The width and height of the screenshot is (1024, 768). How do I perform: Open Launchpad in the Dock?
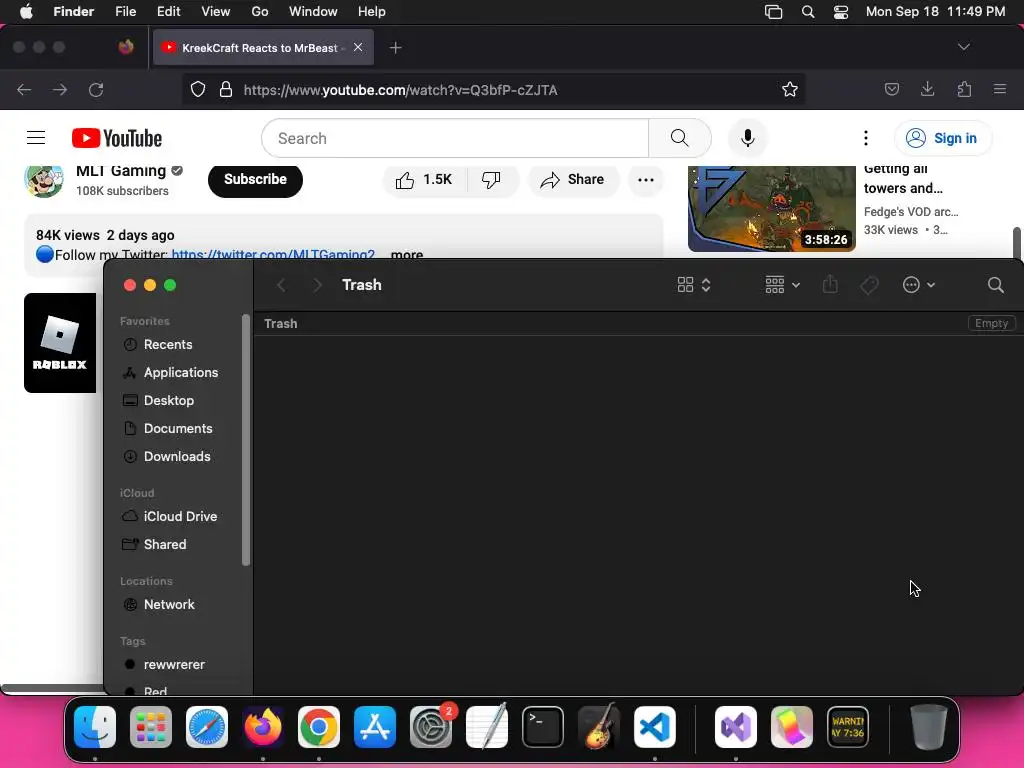tap(151, 727)
